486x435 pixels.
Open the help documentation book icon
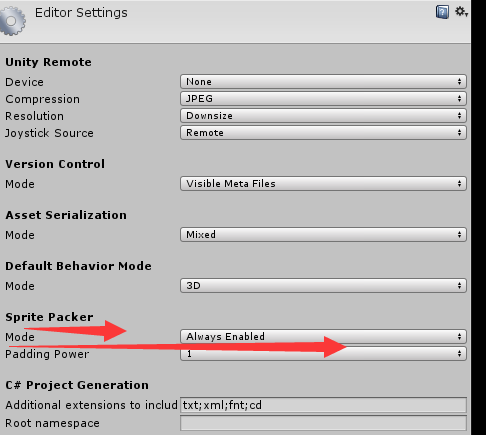[x=442, y=12]
